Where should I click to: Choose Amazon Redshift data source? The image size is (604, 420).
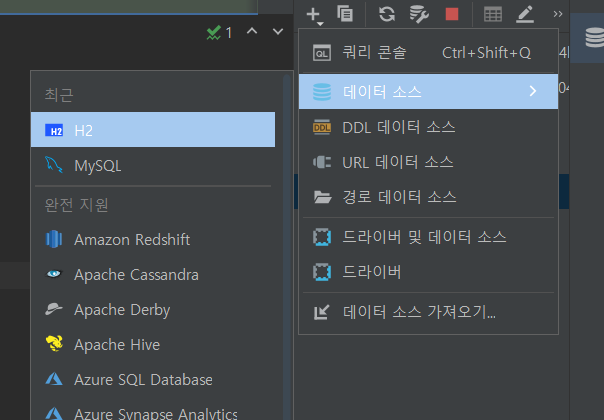153,240
